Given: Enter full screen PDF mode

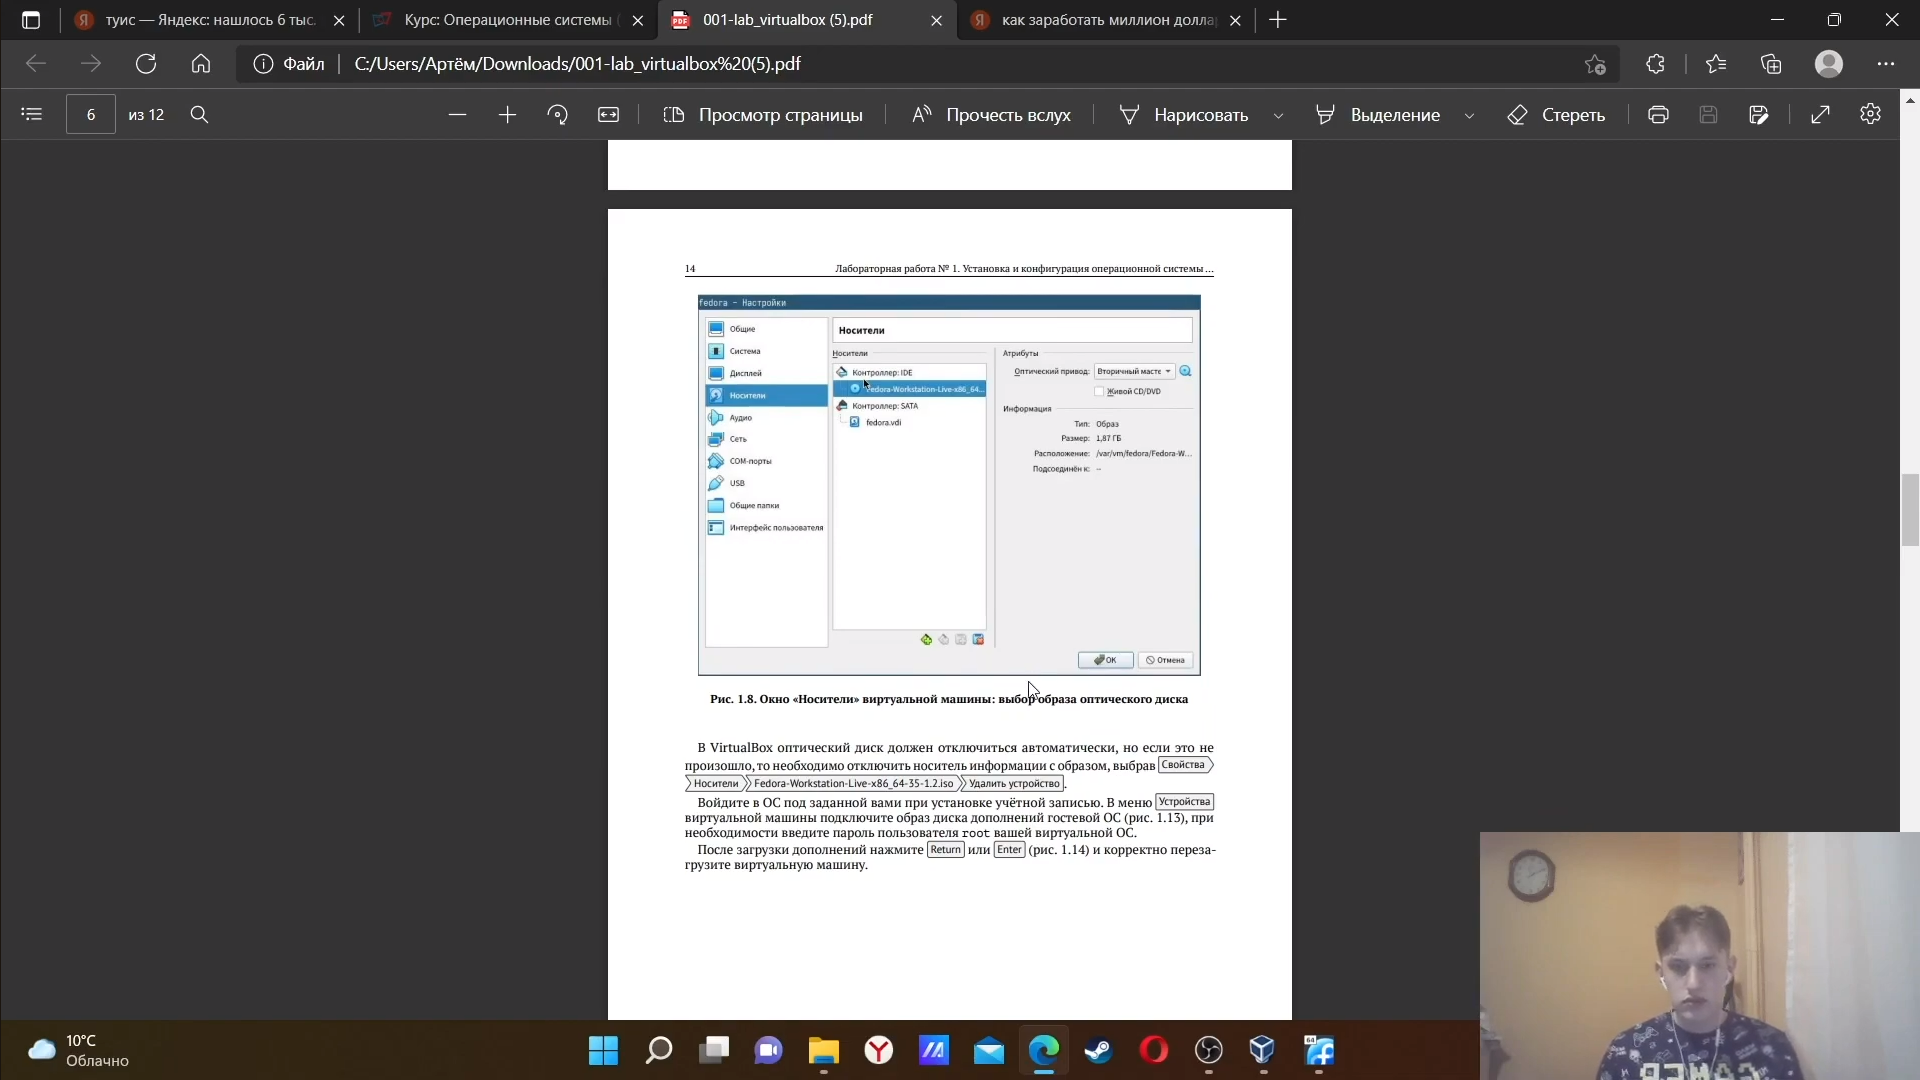Looking at the screenshot, I should point(1820,115).
